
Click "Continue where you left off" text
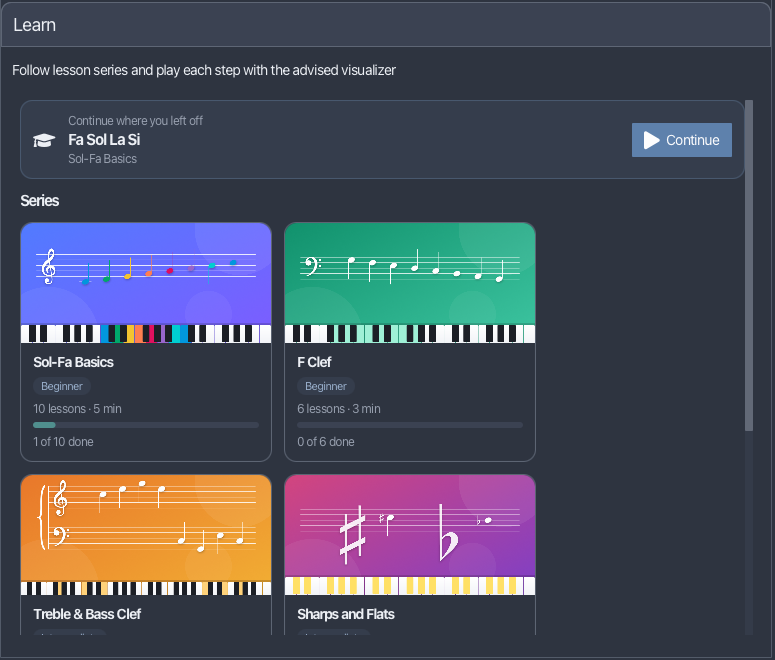135,121
